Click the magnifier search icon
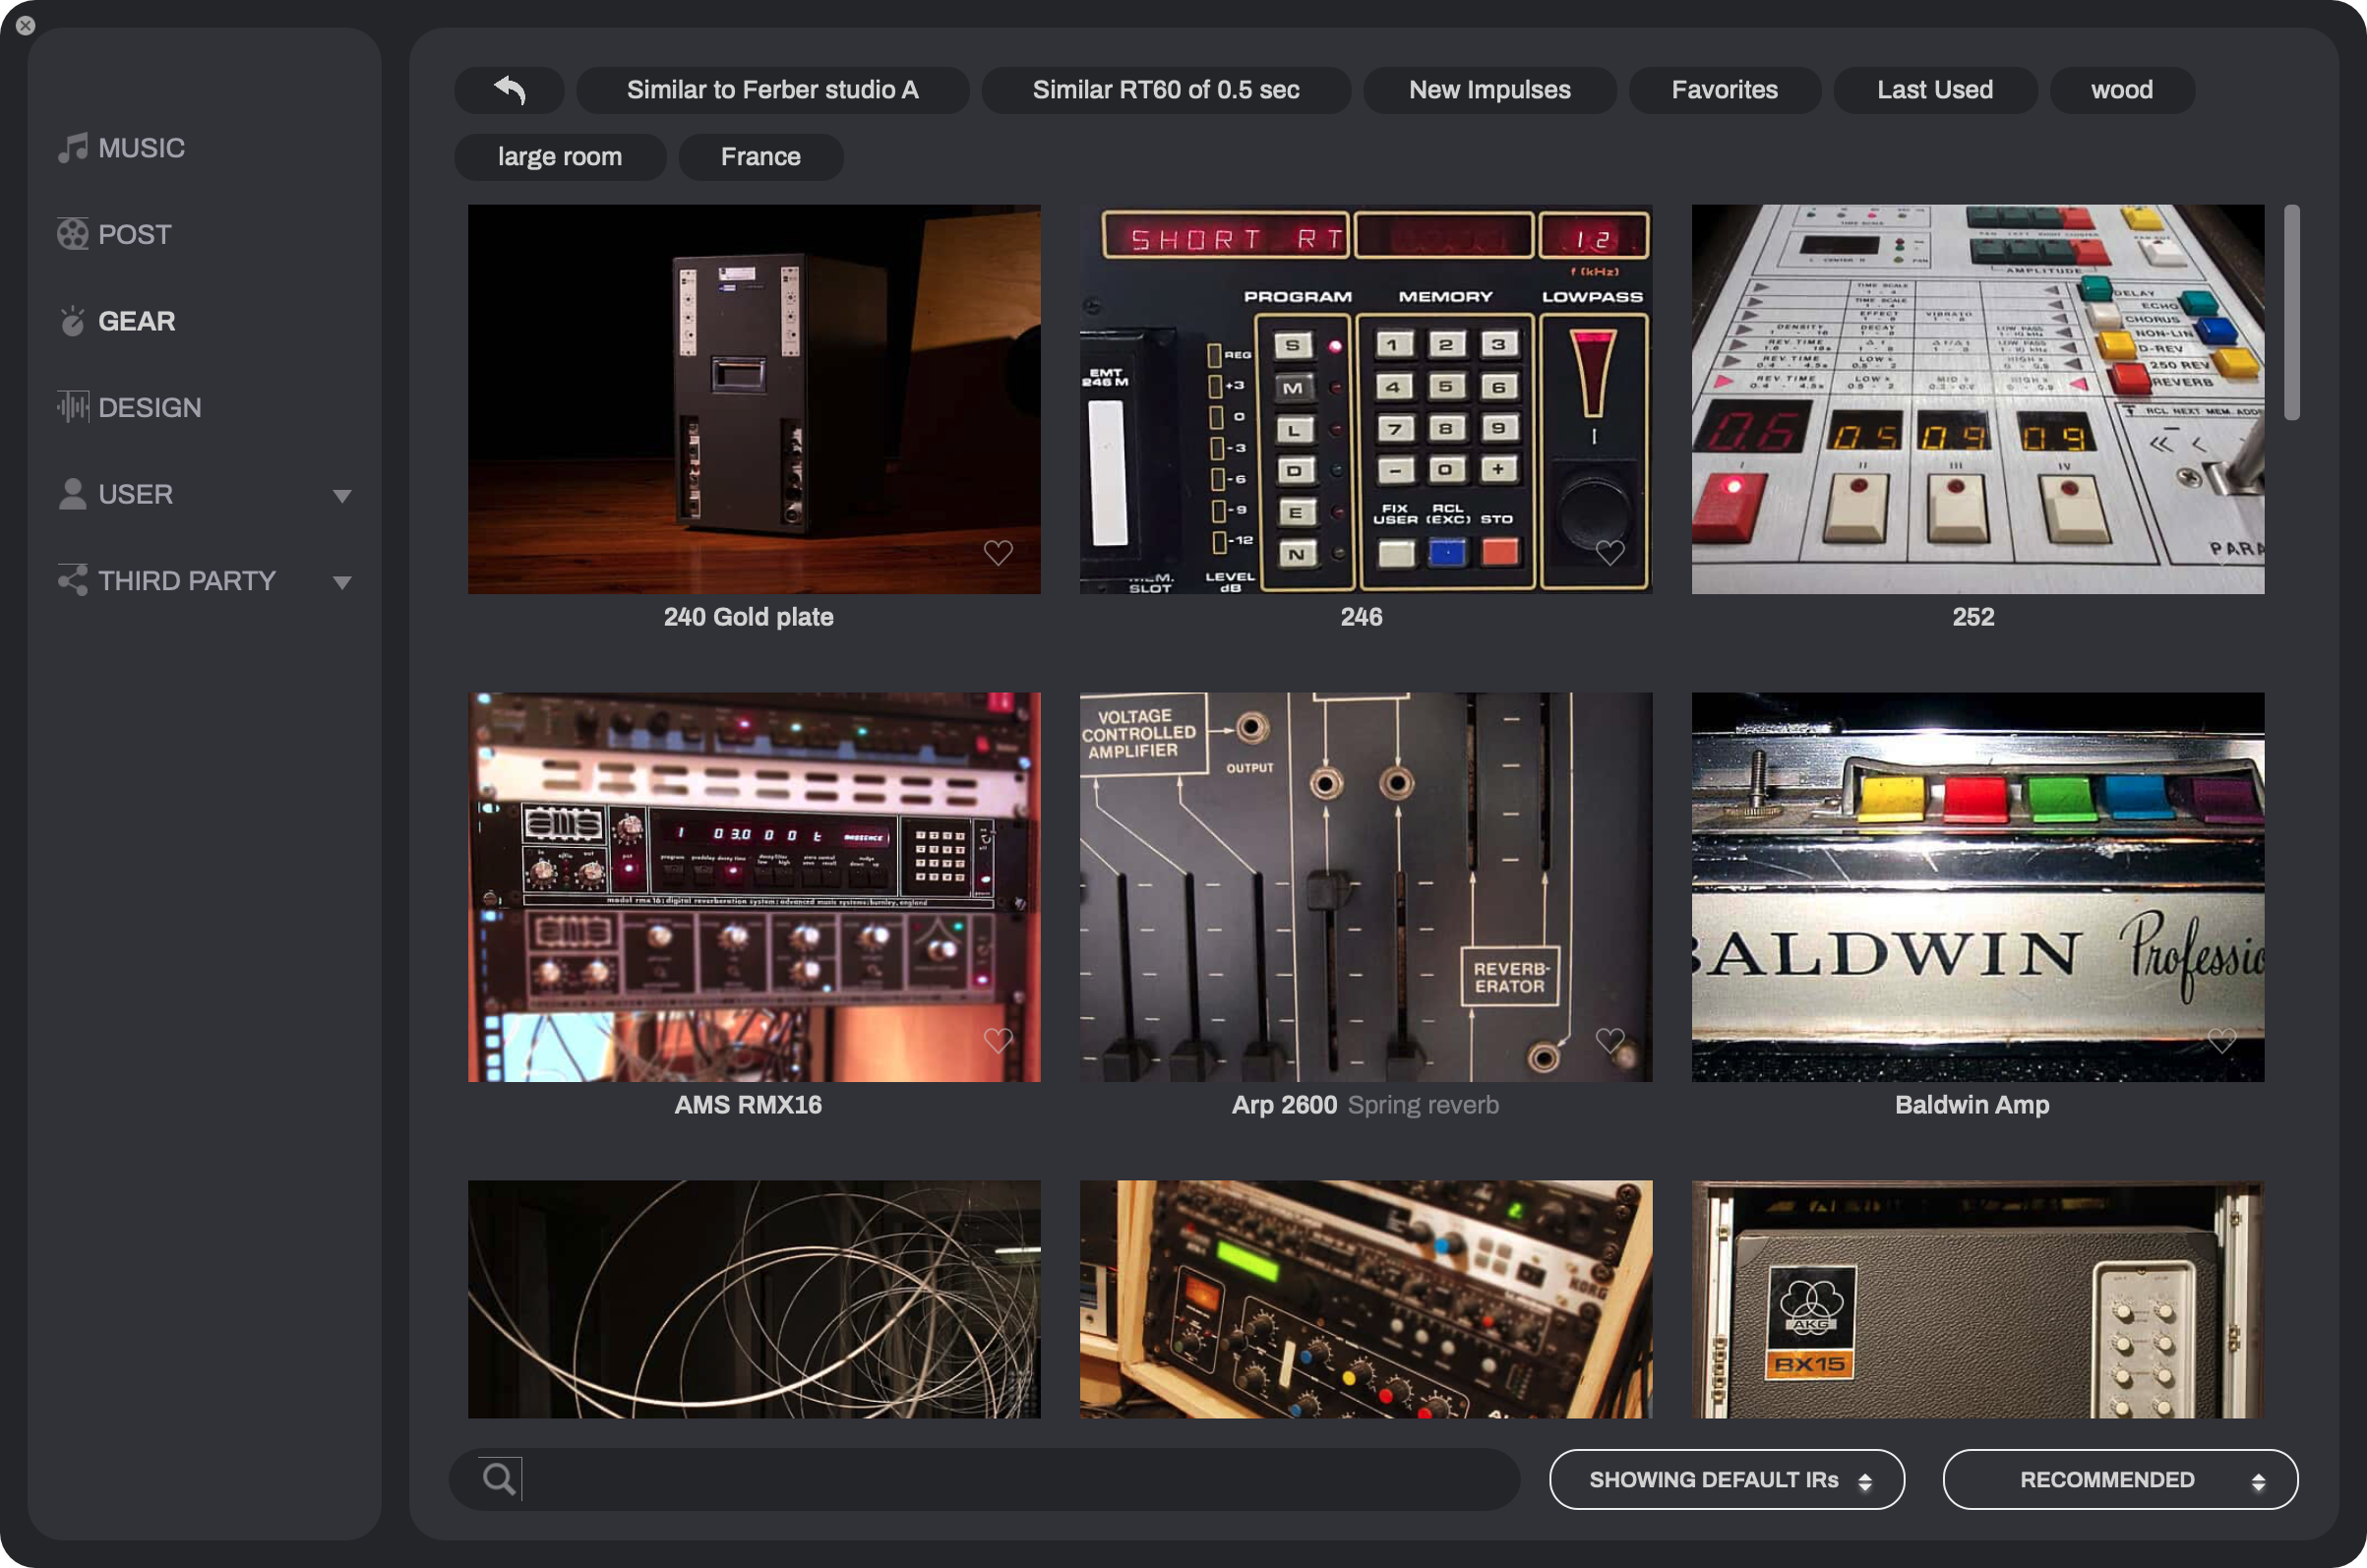The height and width of the screenshot is (1568, 2367). pos(498,1478)
